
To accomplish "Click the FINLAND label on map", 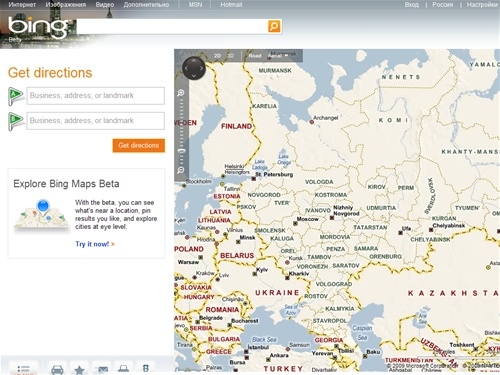I will (236, 126).
